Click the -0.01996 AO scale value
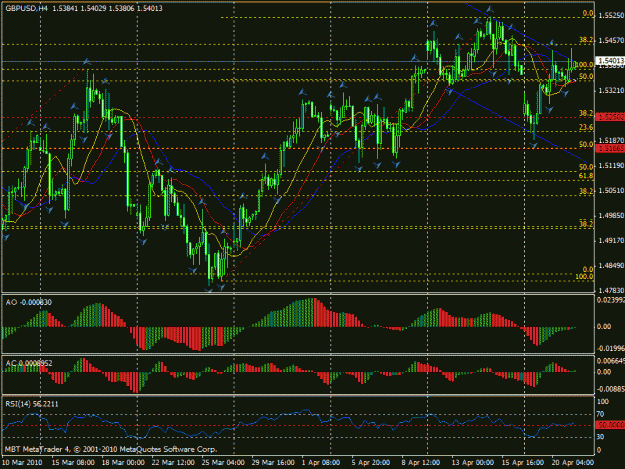This screenshot has width=625, height=469. [610, 348]
